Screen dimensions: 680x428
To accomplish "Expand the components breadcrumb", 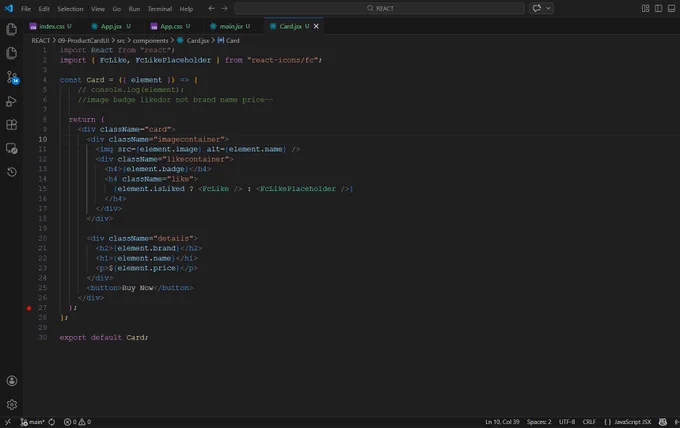I will tap(150, 40).
